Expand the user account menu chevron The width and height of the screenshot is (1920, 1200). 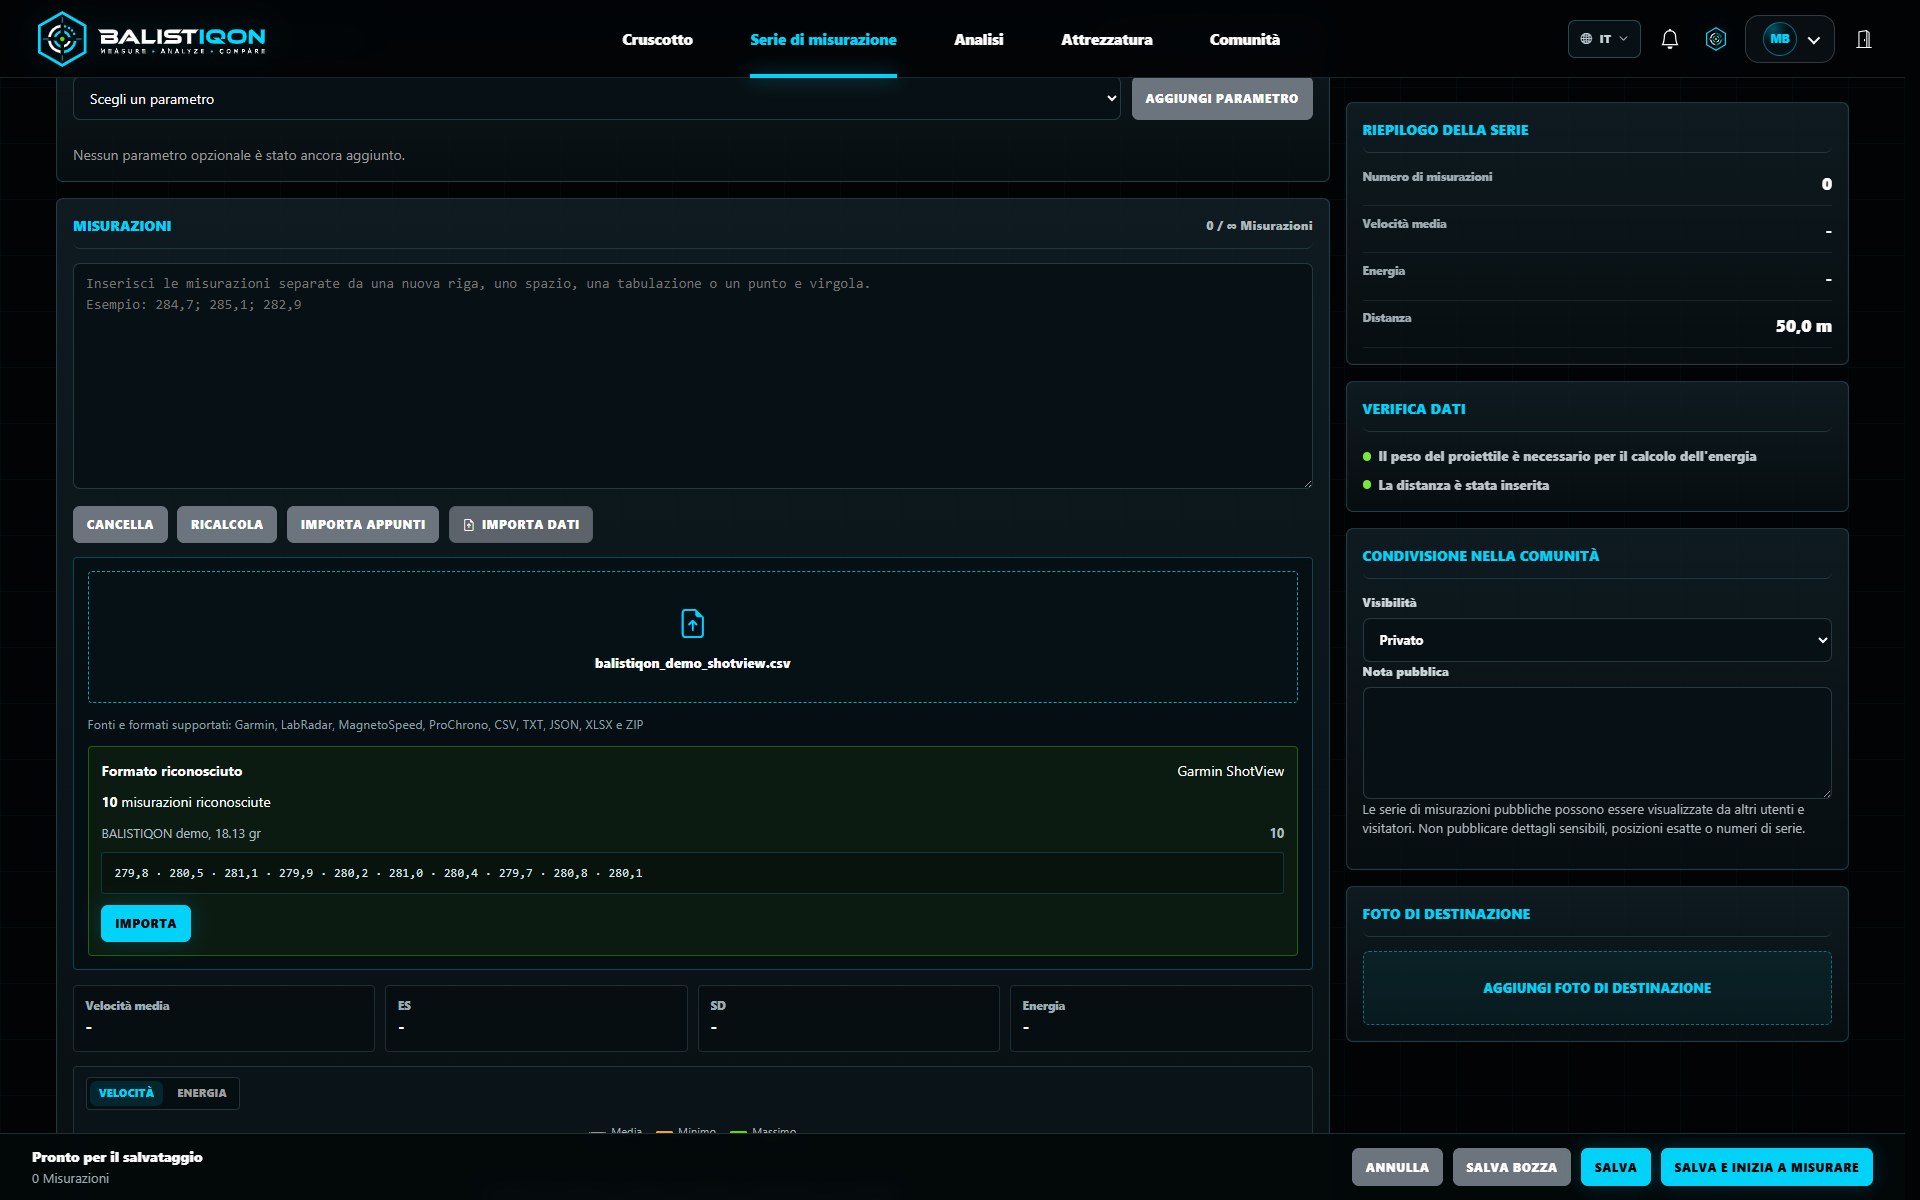point(1814,40)
